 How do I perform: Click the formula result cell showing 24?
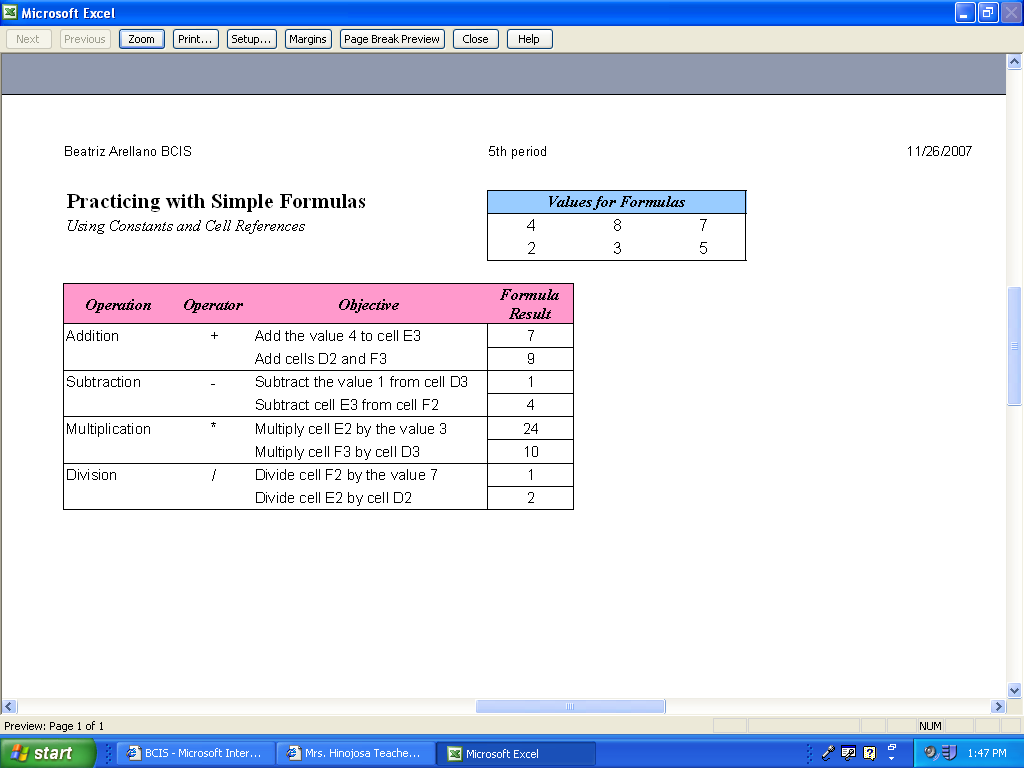click(530, 429)
